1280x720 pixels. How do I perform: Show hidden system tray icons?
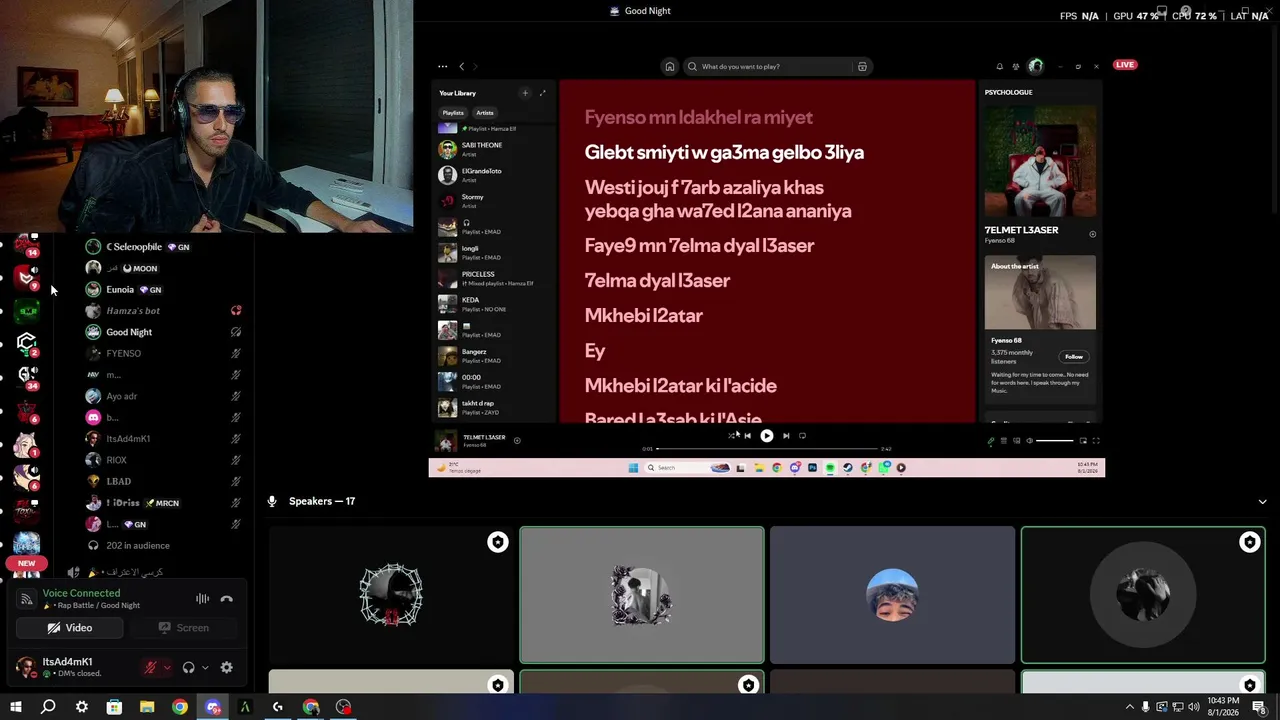tap(1132, 707)
